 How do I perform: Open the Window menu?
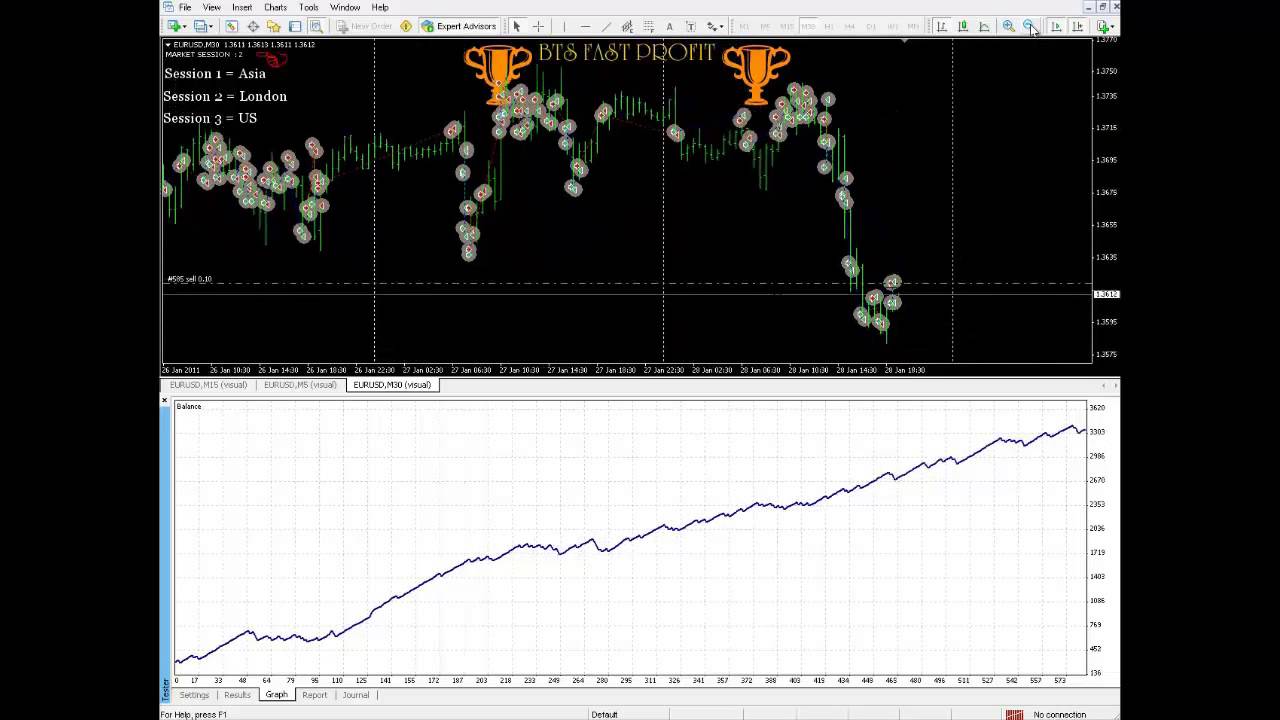click(345, 7)
